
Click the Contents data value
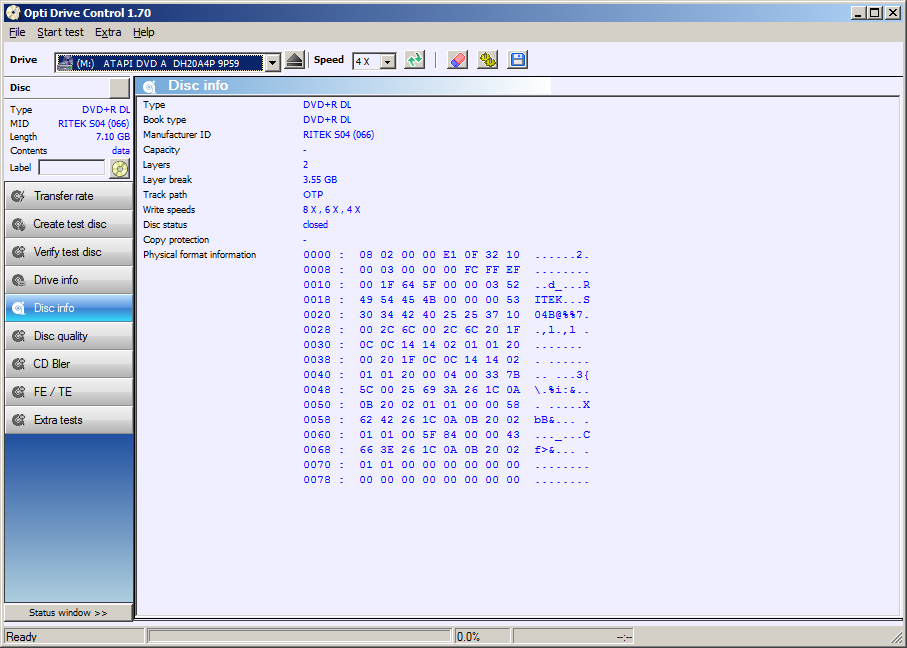point(120,151)
